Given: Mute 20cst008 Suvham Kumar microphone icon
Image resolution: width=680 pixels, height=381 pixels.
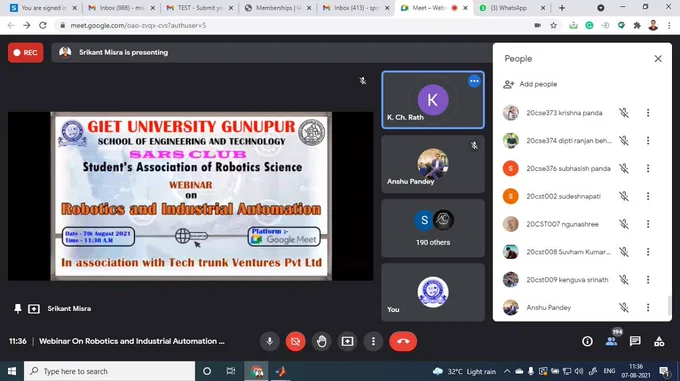Looking at the screenshot, I should [624, 252].
